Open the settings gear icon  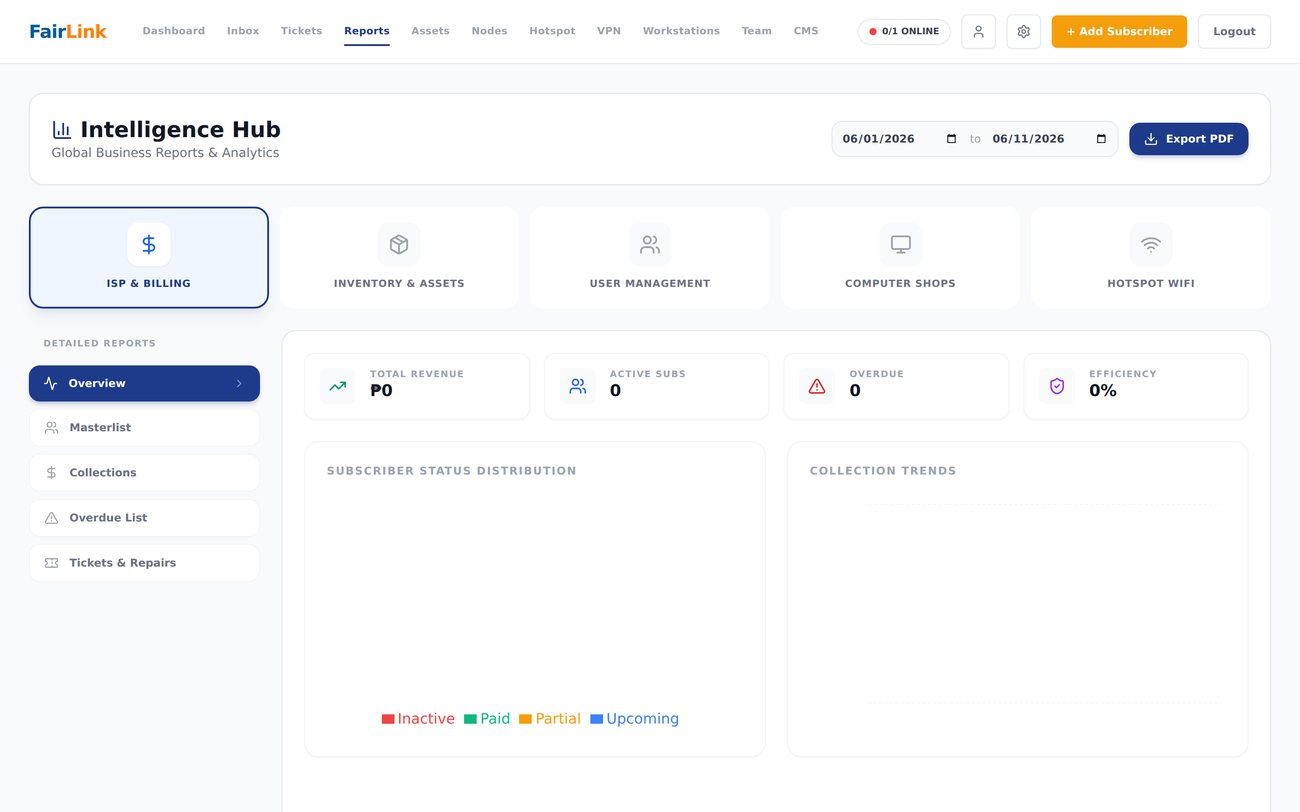(x=1023, y=32)
